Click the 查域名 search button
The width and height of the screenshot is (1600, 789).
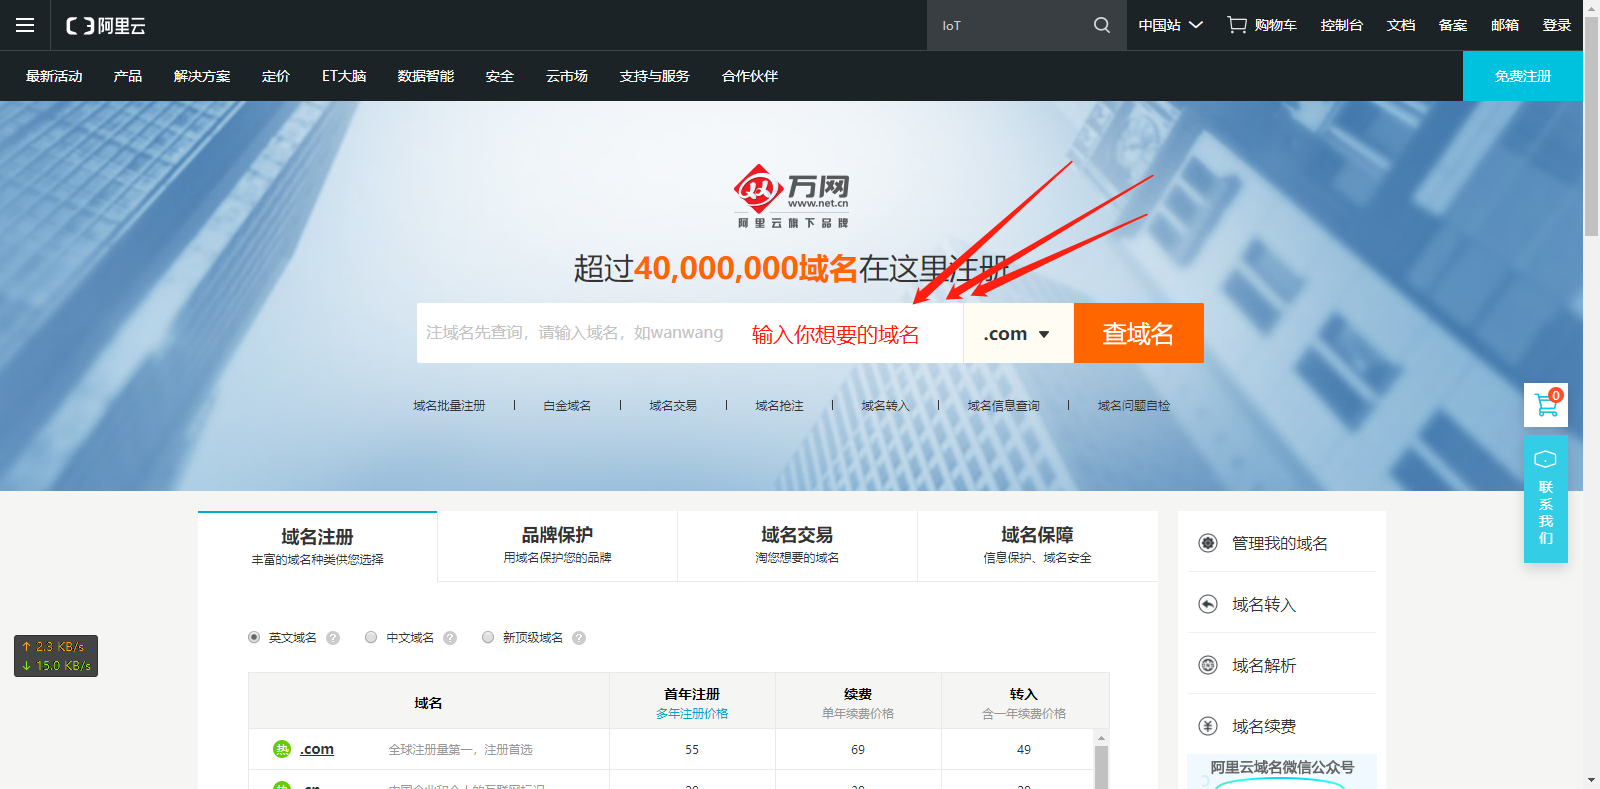point(1139,333)
